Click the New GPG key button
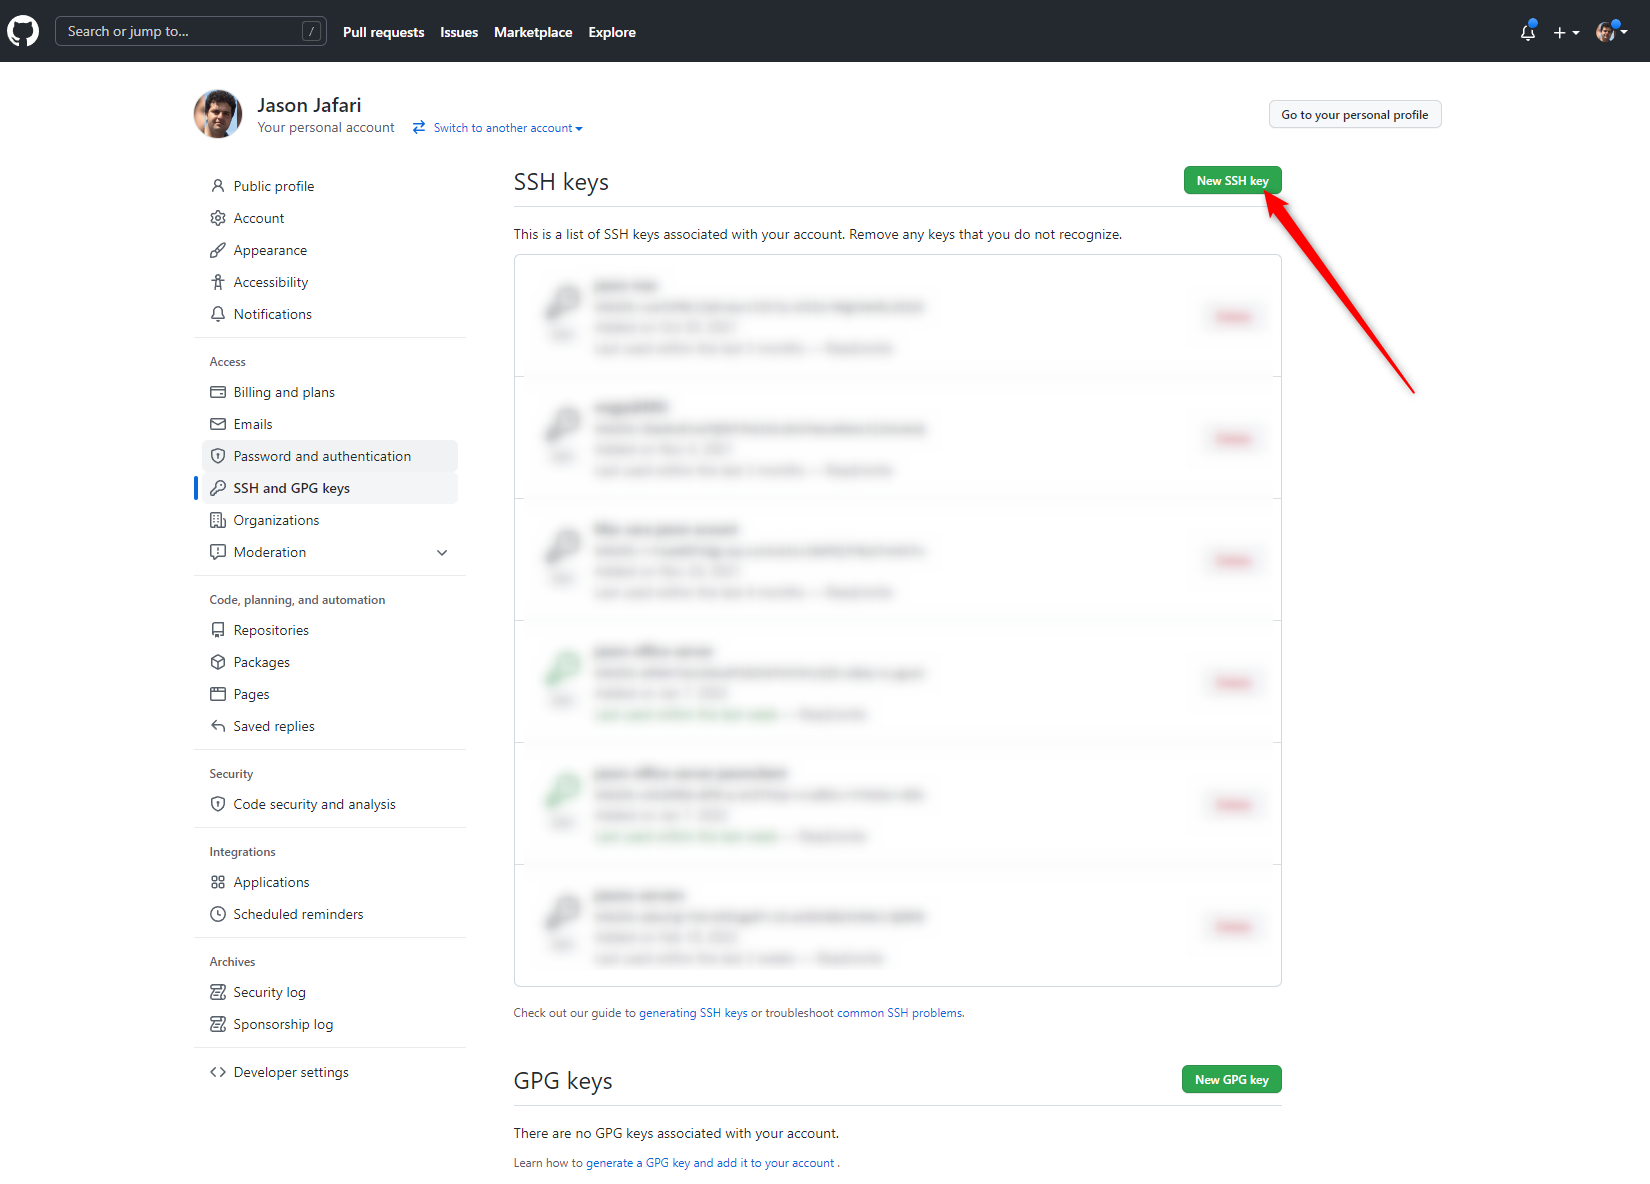1650x1184 pixels. (x=1231, y=1079)
